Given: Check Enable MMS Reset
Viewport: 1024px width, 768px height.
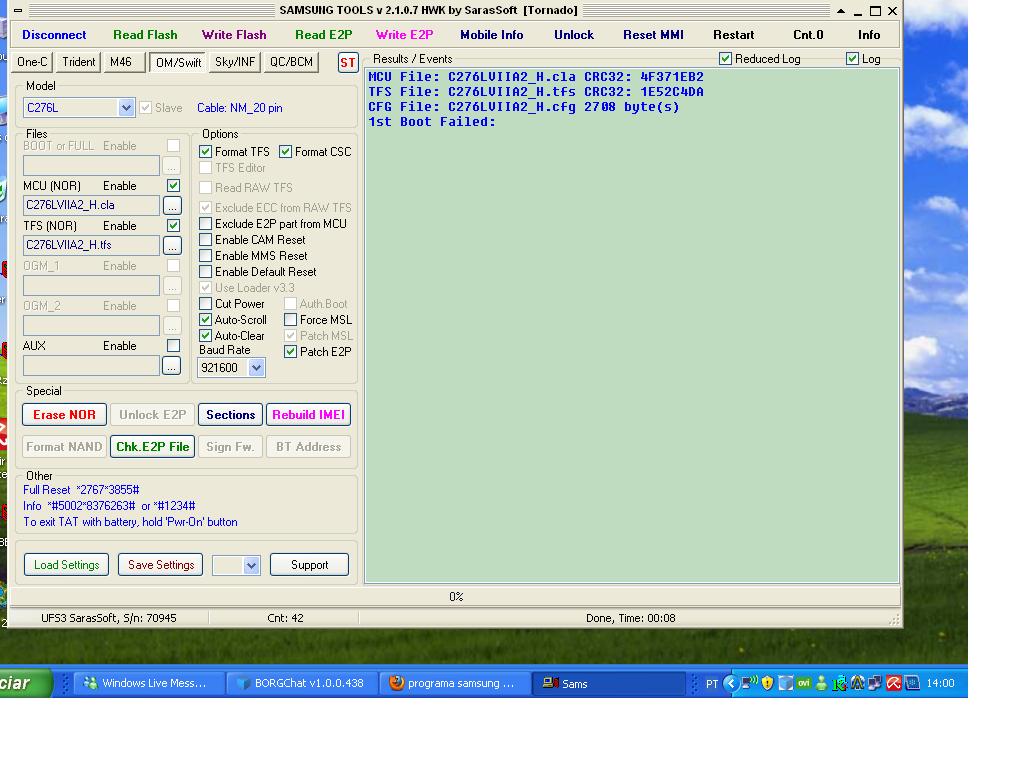Looking at the screenshot, I should click(206, 256).
